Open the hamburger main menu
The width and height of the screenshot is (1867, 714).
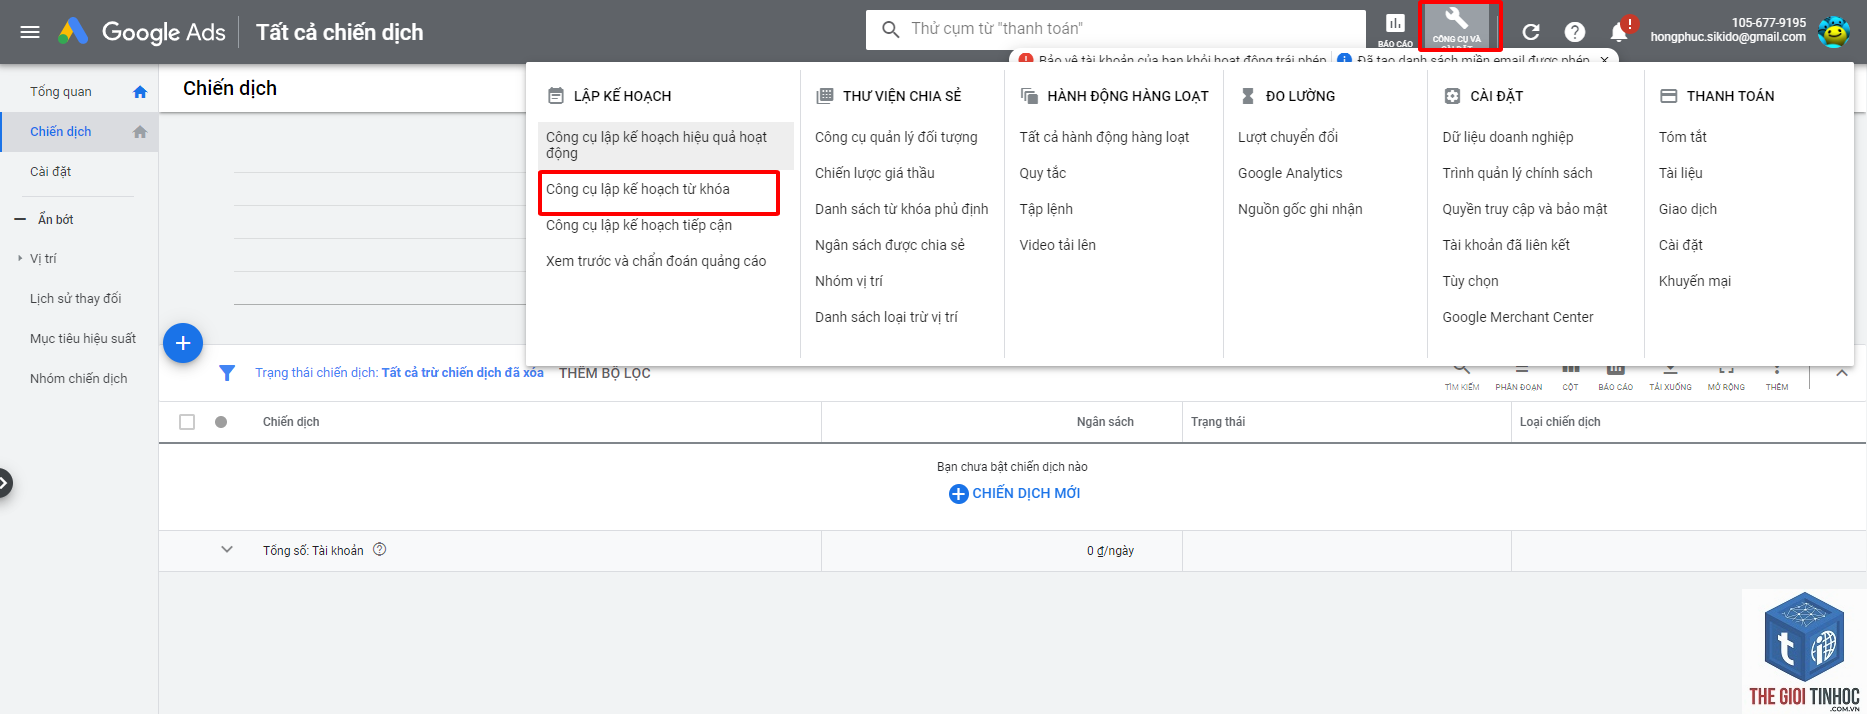click(x=30, y=32)
